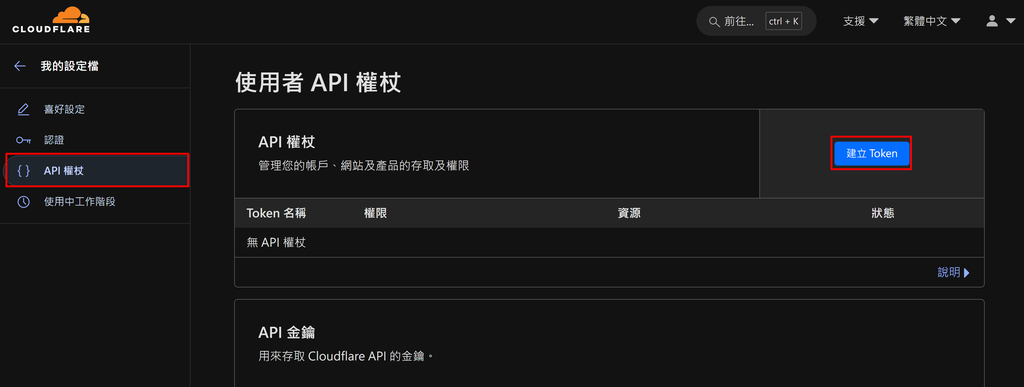Expand the 說明 help section
The image size is (1024, 387).
click(x=953, y=273)
